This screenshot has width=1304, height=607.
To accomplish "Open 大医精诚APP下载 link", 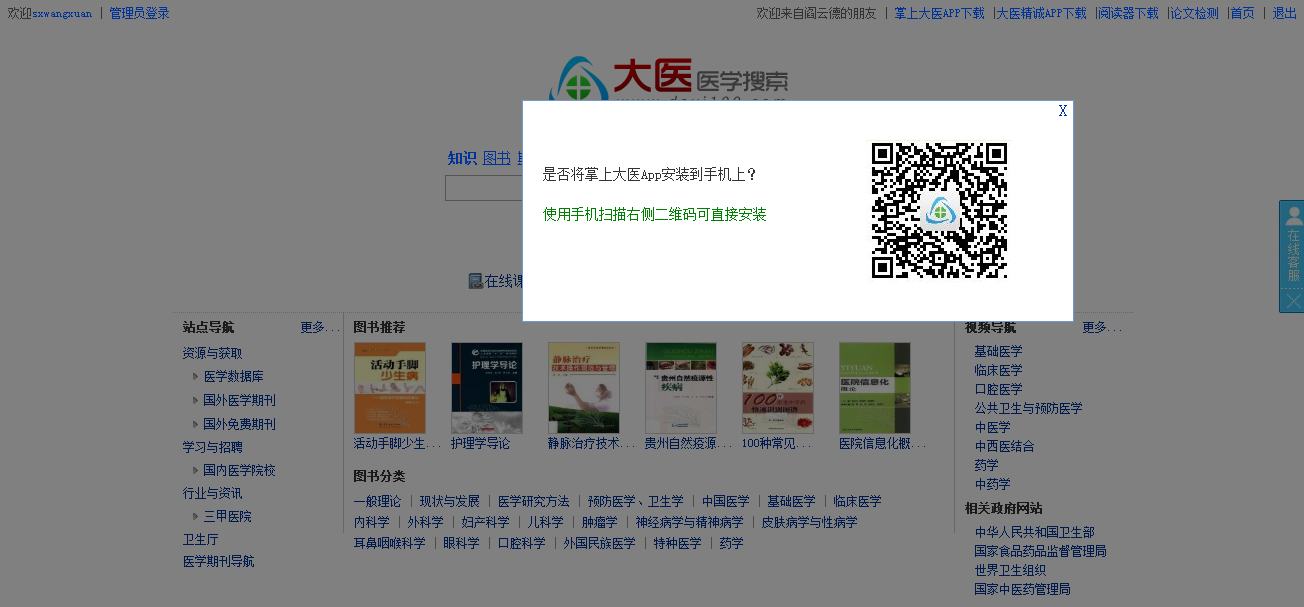I will pyautogui.click(x=1041, y=13).
